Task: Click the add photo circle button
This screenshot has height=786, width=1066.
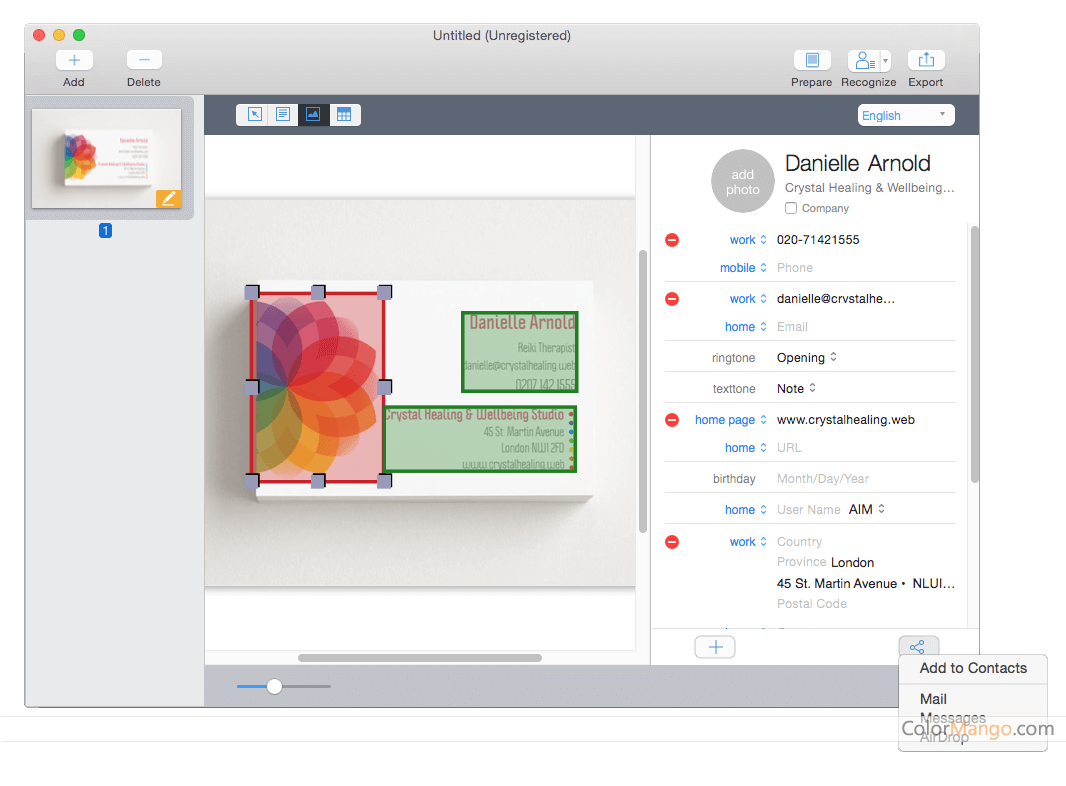Action: (x=742, y=181)
